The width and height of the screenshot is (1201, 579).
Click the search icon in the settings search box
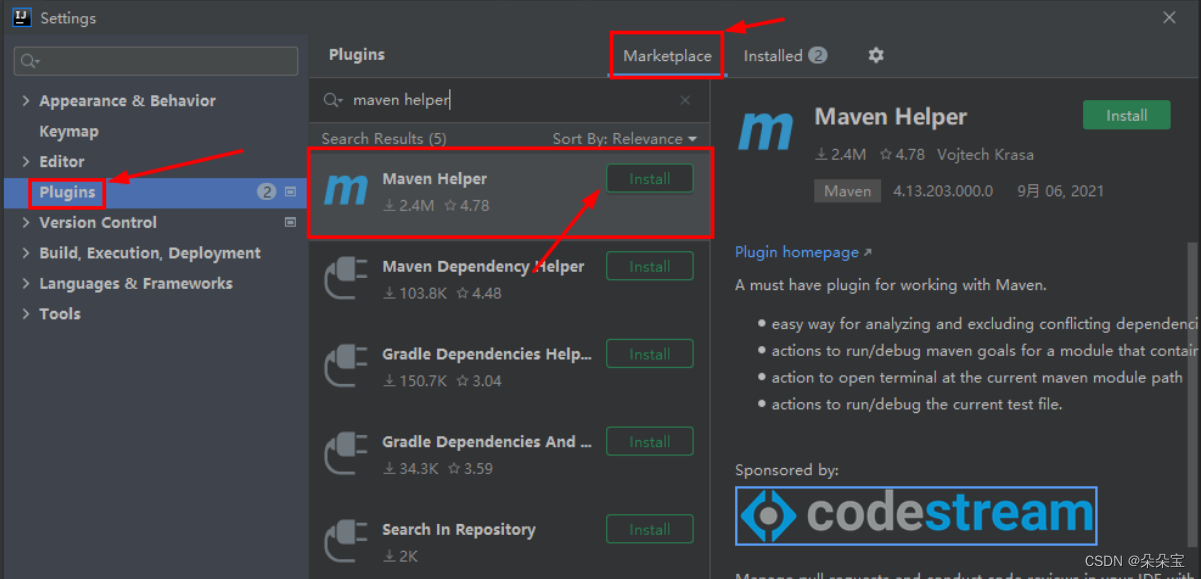pyautogui.click(x=29, y=61)
